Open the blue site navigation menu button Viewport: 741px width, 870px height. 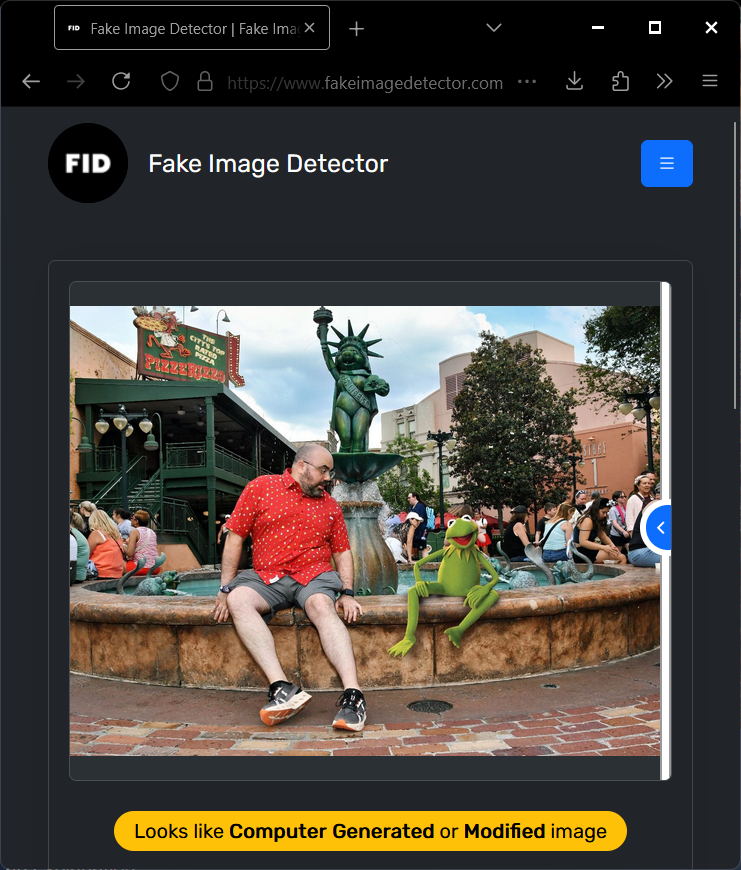pos(666,163)
